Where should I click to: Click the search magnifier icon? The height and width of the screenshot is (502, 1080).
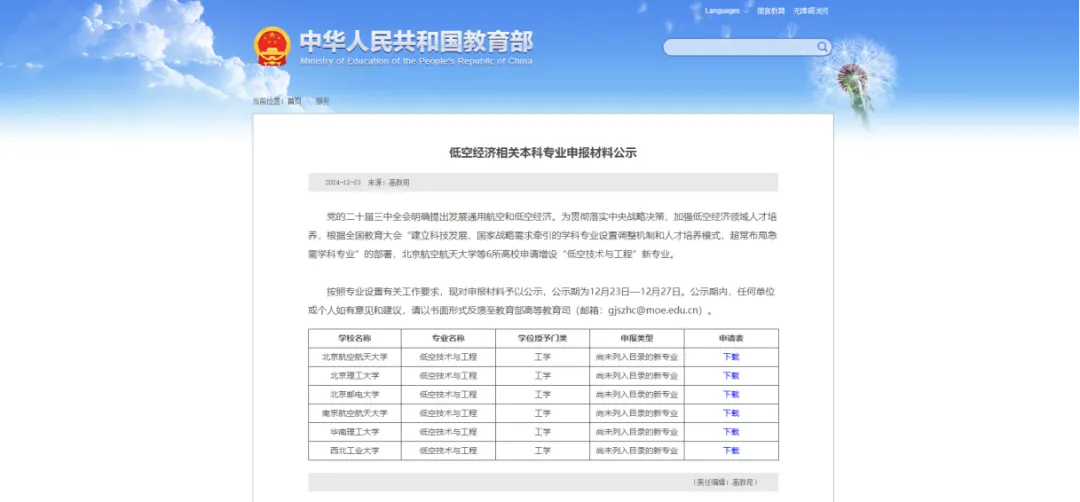(822, 47)
